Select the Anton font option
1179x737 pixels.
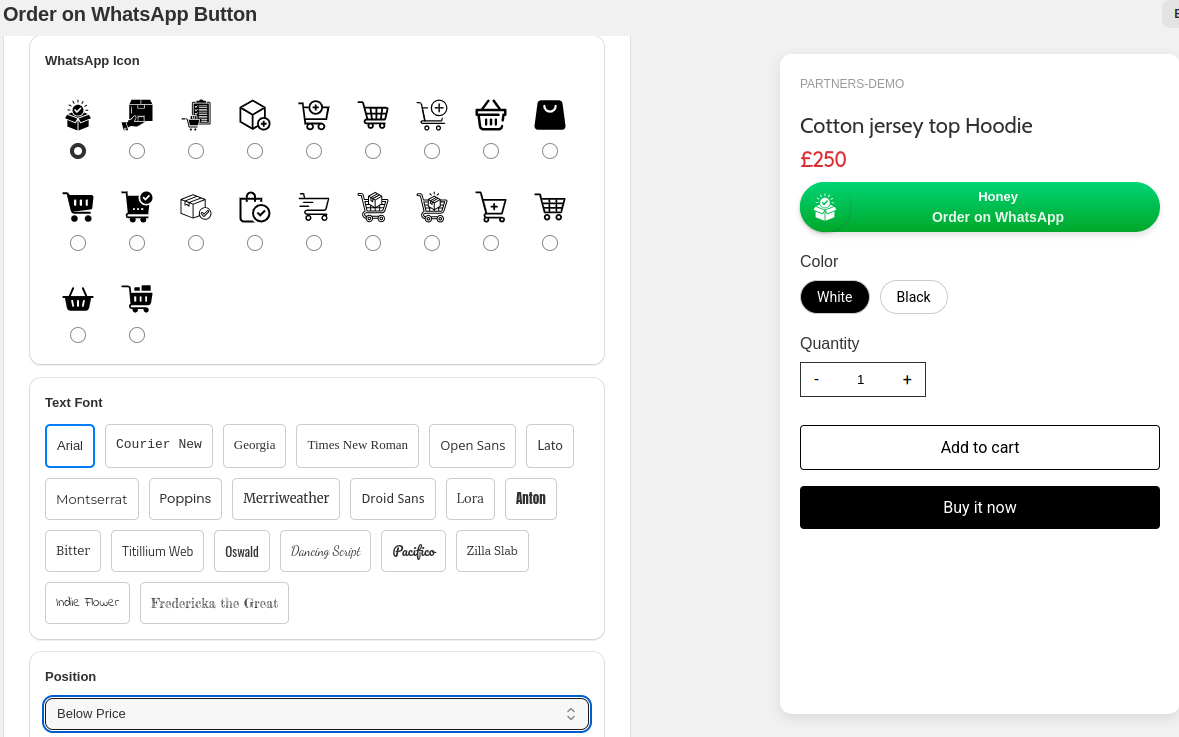(531, 499)
